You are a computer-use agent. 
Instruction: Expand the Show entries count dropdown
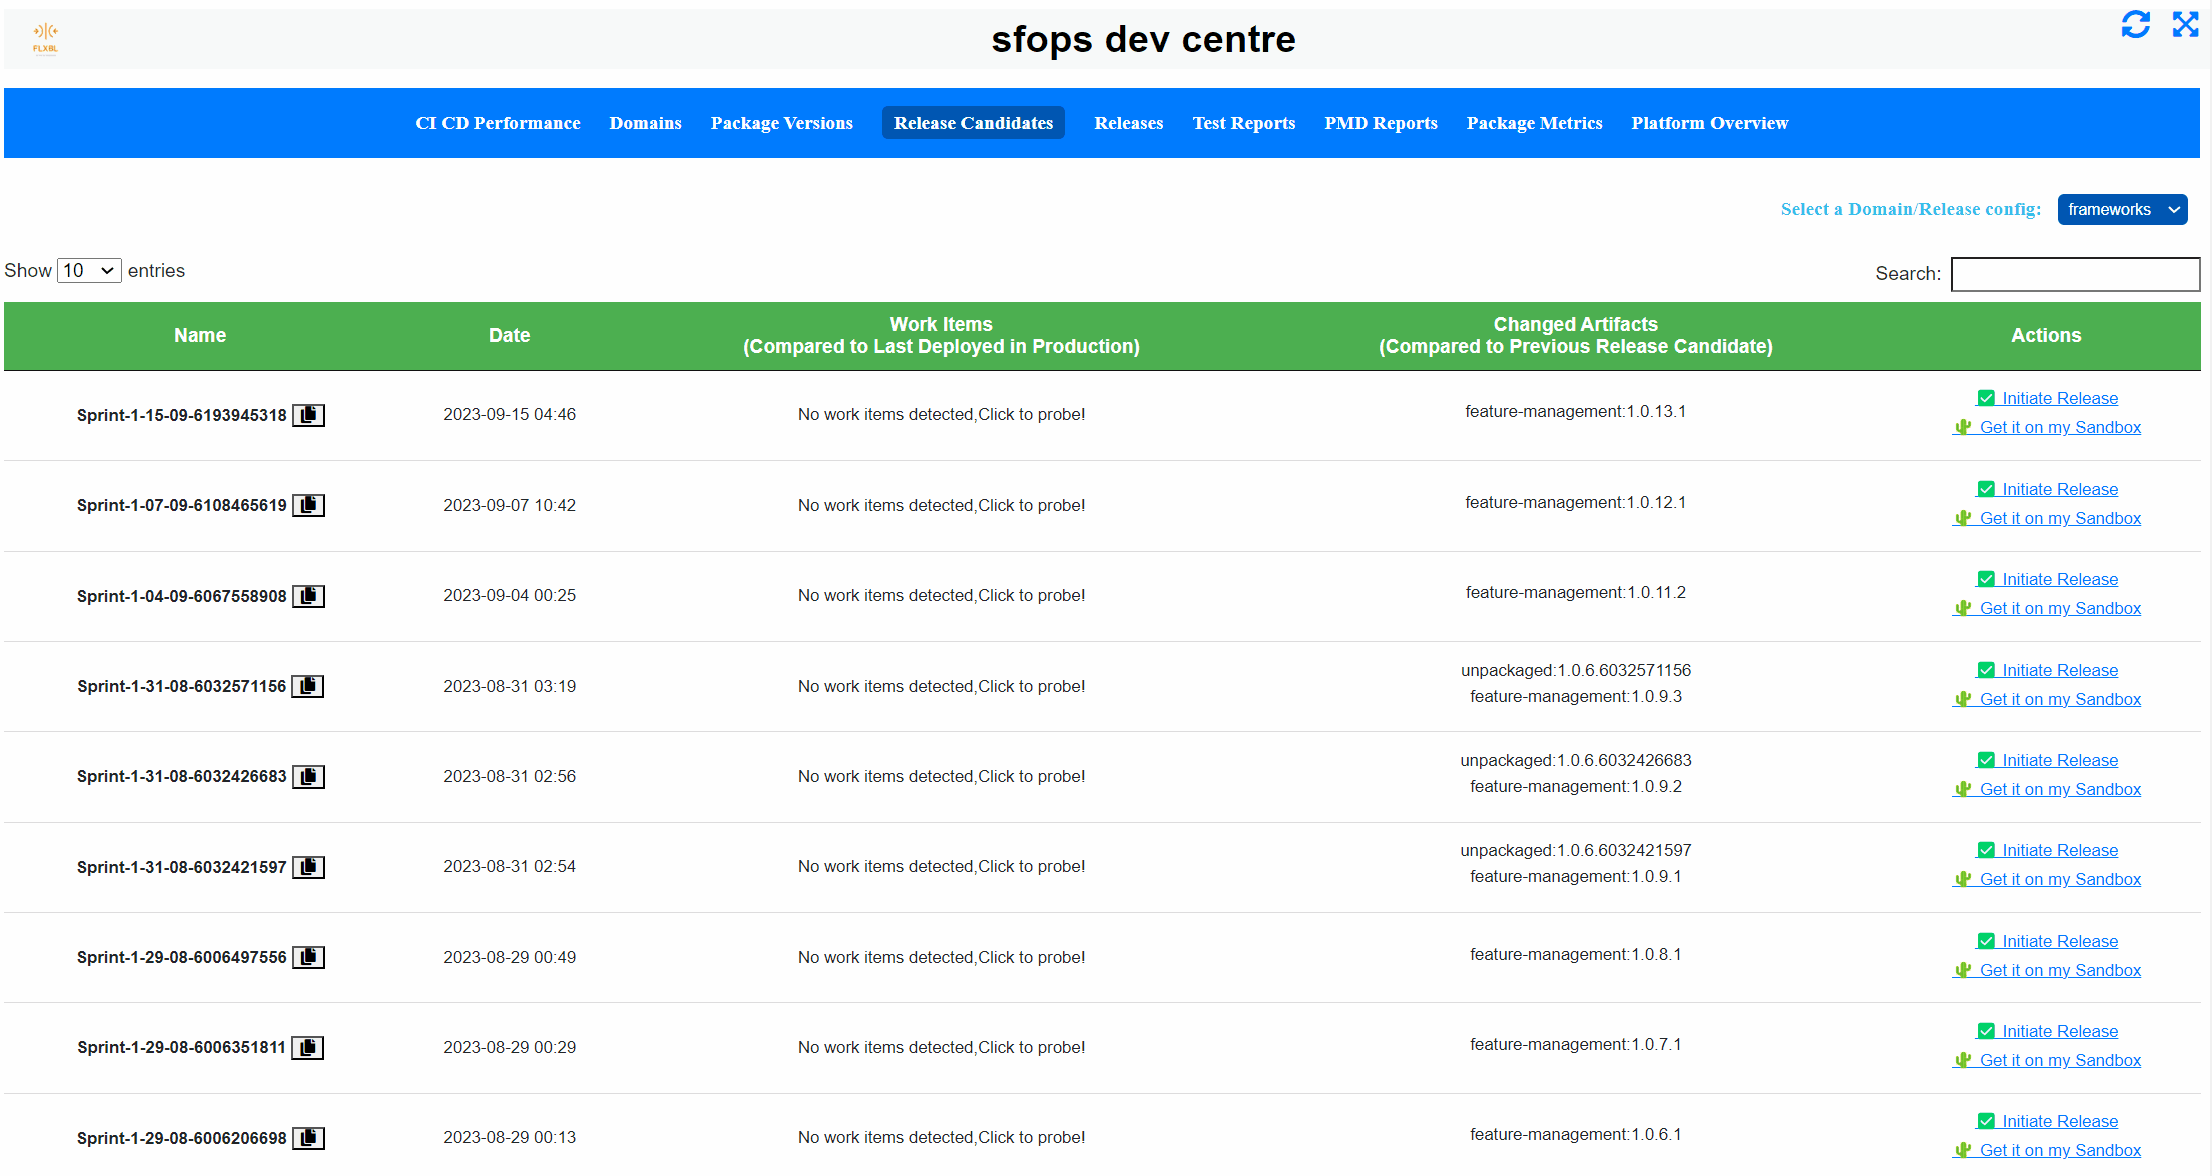click(x=89, y=271)
